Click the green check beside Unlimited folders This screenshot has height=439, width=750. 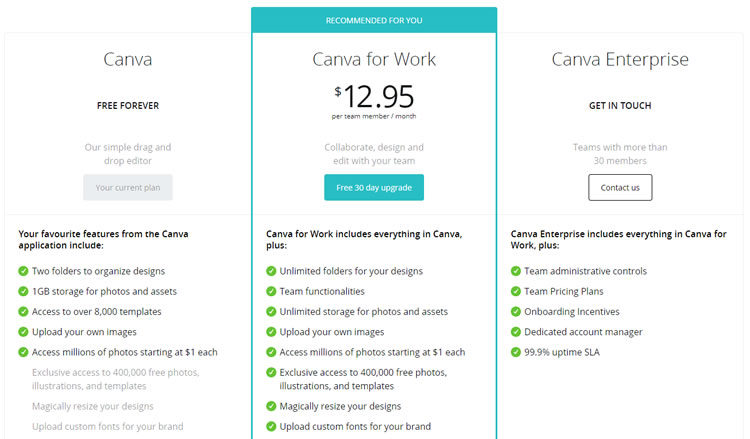point(271,271)
